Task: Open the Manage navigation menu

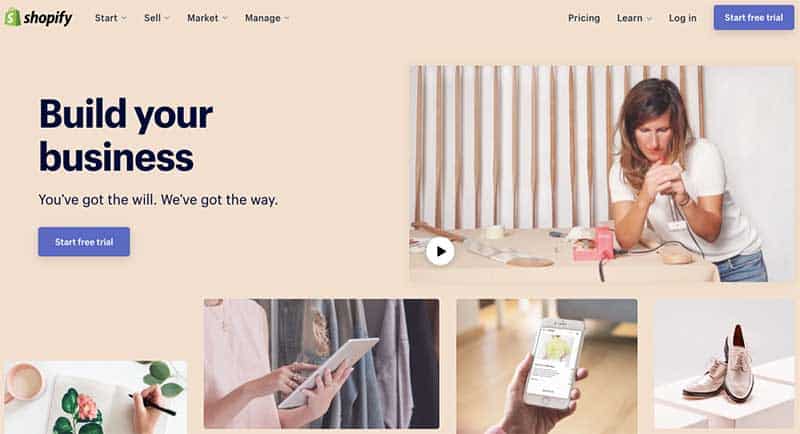Action: point(263,18)
